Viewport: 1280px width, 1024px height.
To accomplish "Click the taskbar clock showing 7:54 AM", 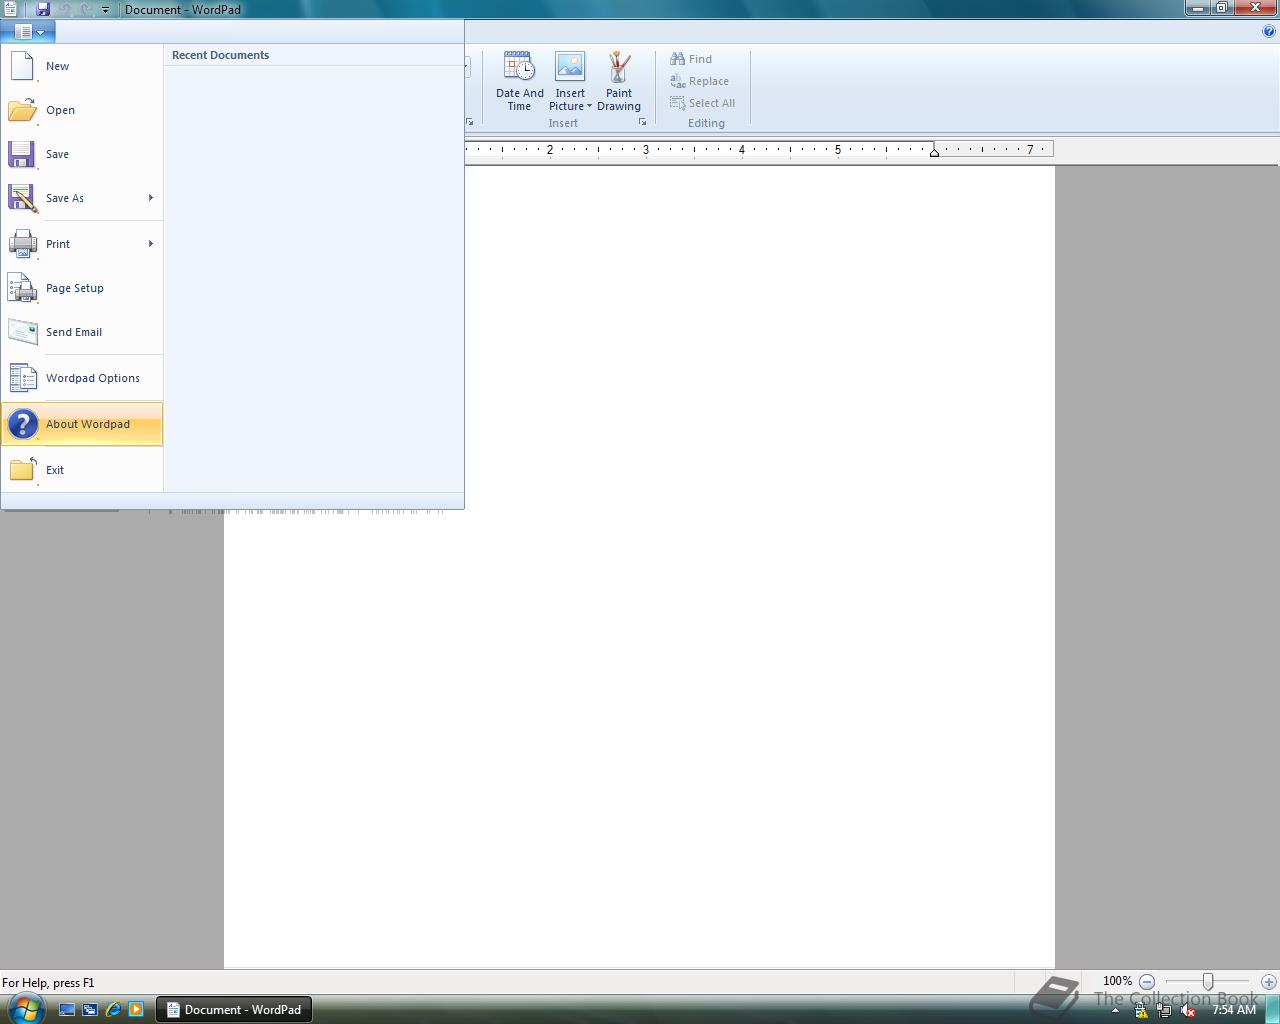I will click(1234, 1010).
